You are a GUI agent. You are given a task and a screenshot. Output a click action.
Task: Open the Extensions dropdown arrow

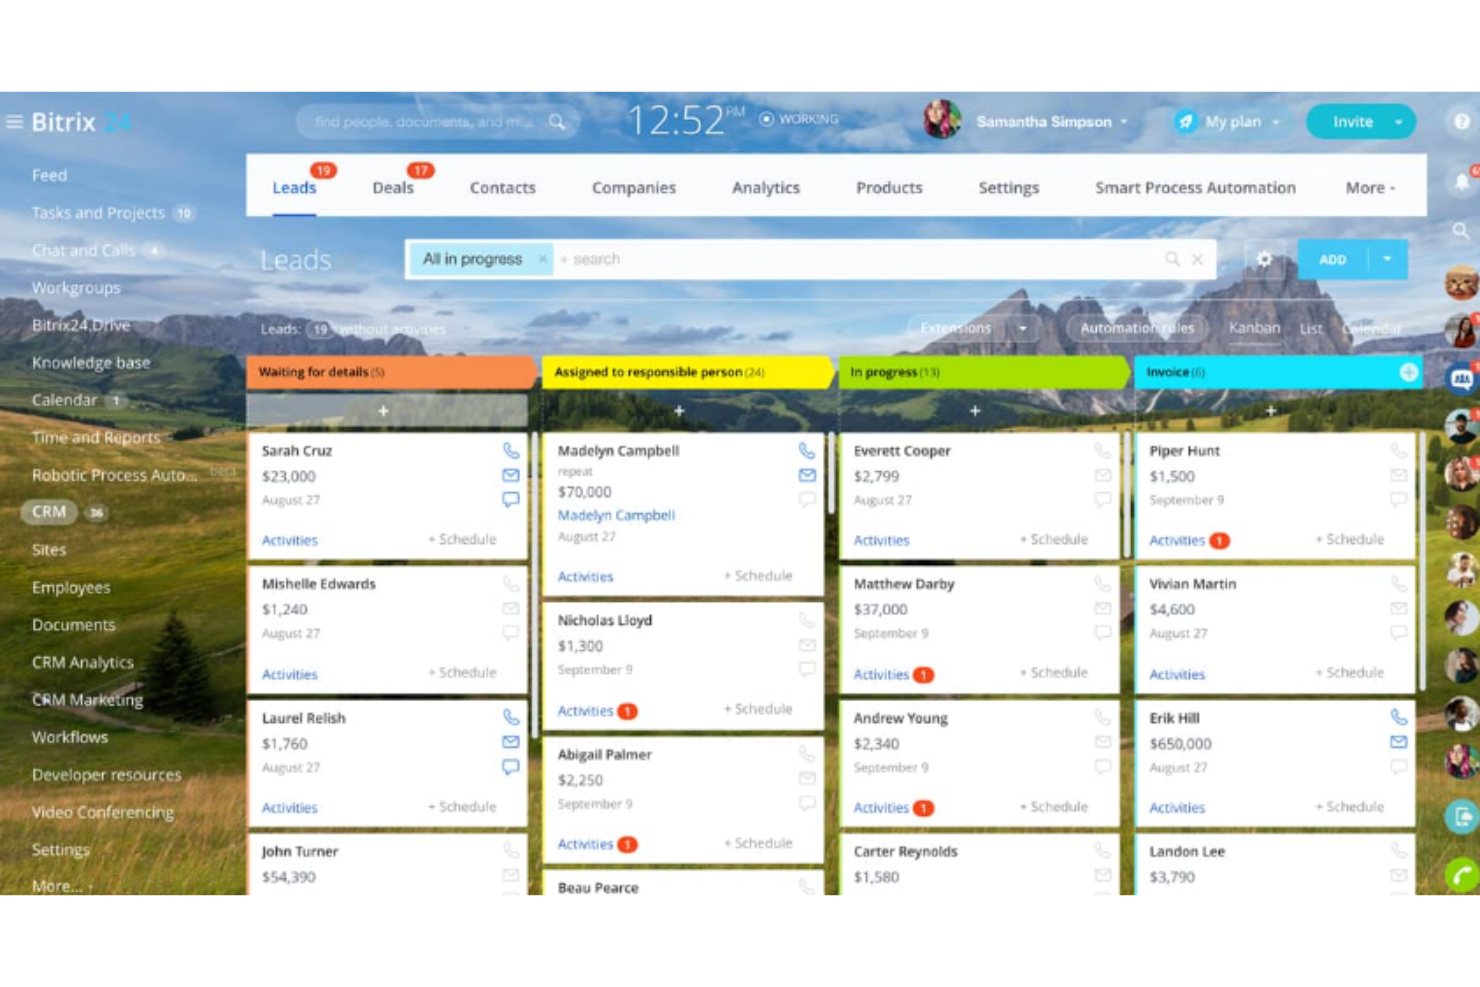1022,328
